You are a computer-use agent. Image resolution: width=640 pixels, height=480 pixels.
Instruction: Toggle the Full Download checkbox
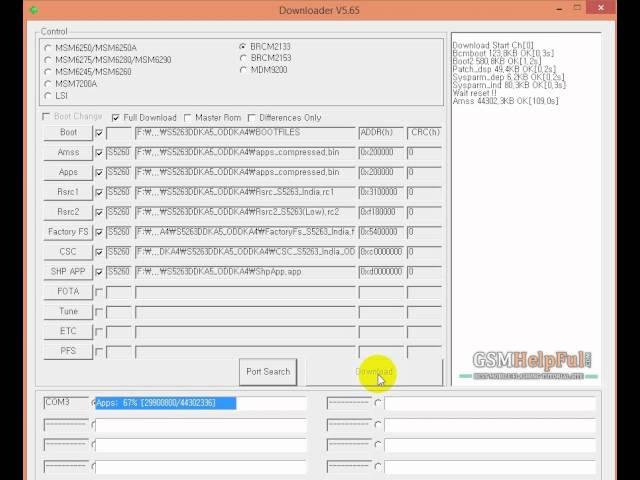click(117, 117)
